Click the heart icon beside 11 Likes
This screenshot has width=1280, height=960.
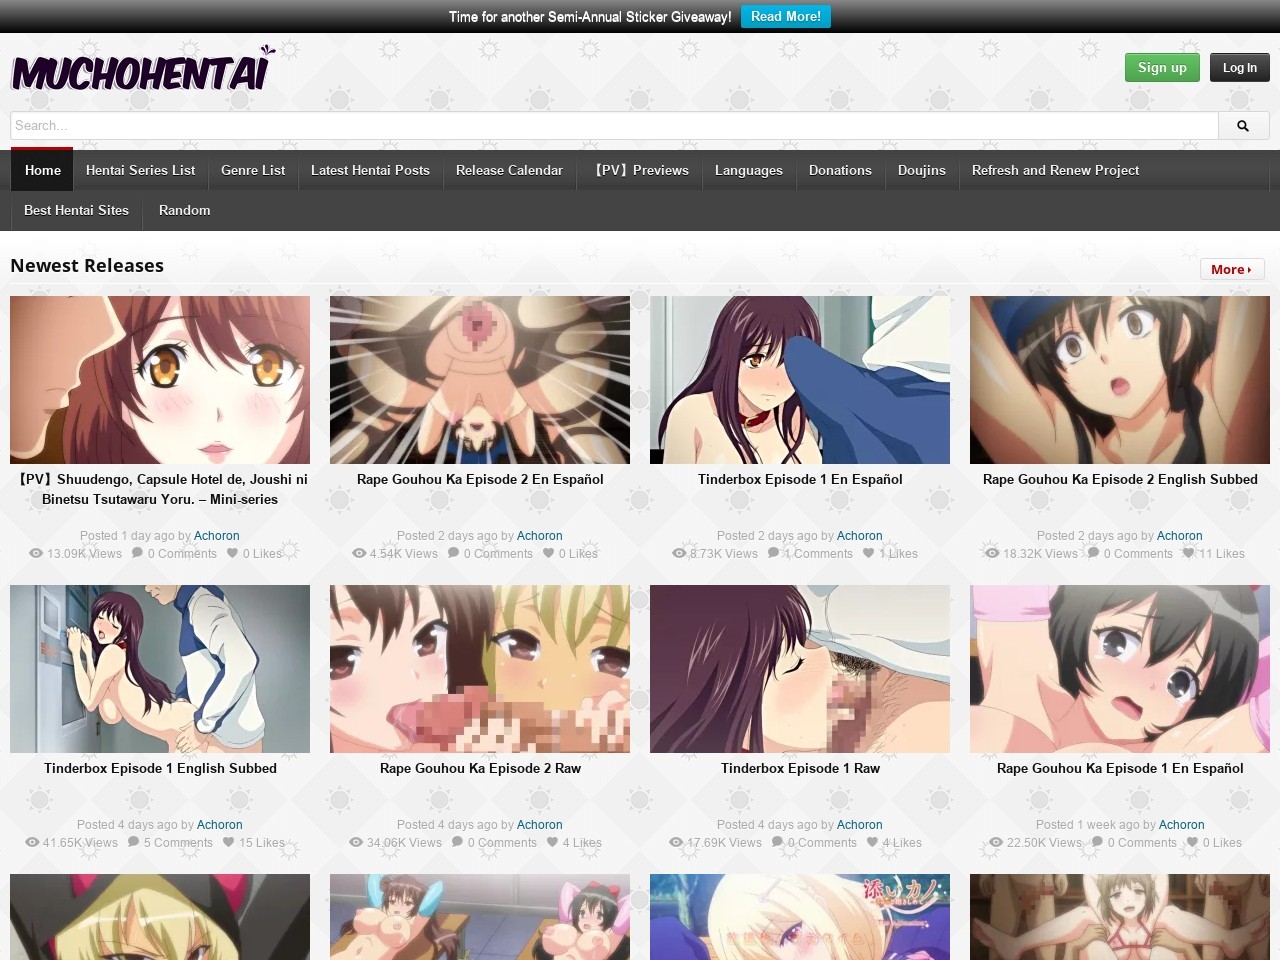(x=1189, y=553)
